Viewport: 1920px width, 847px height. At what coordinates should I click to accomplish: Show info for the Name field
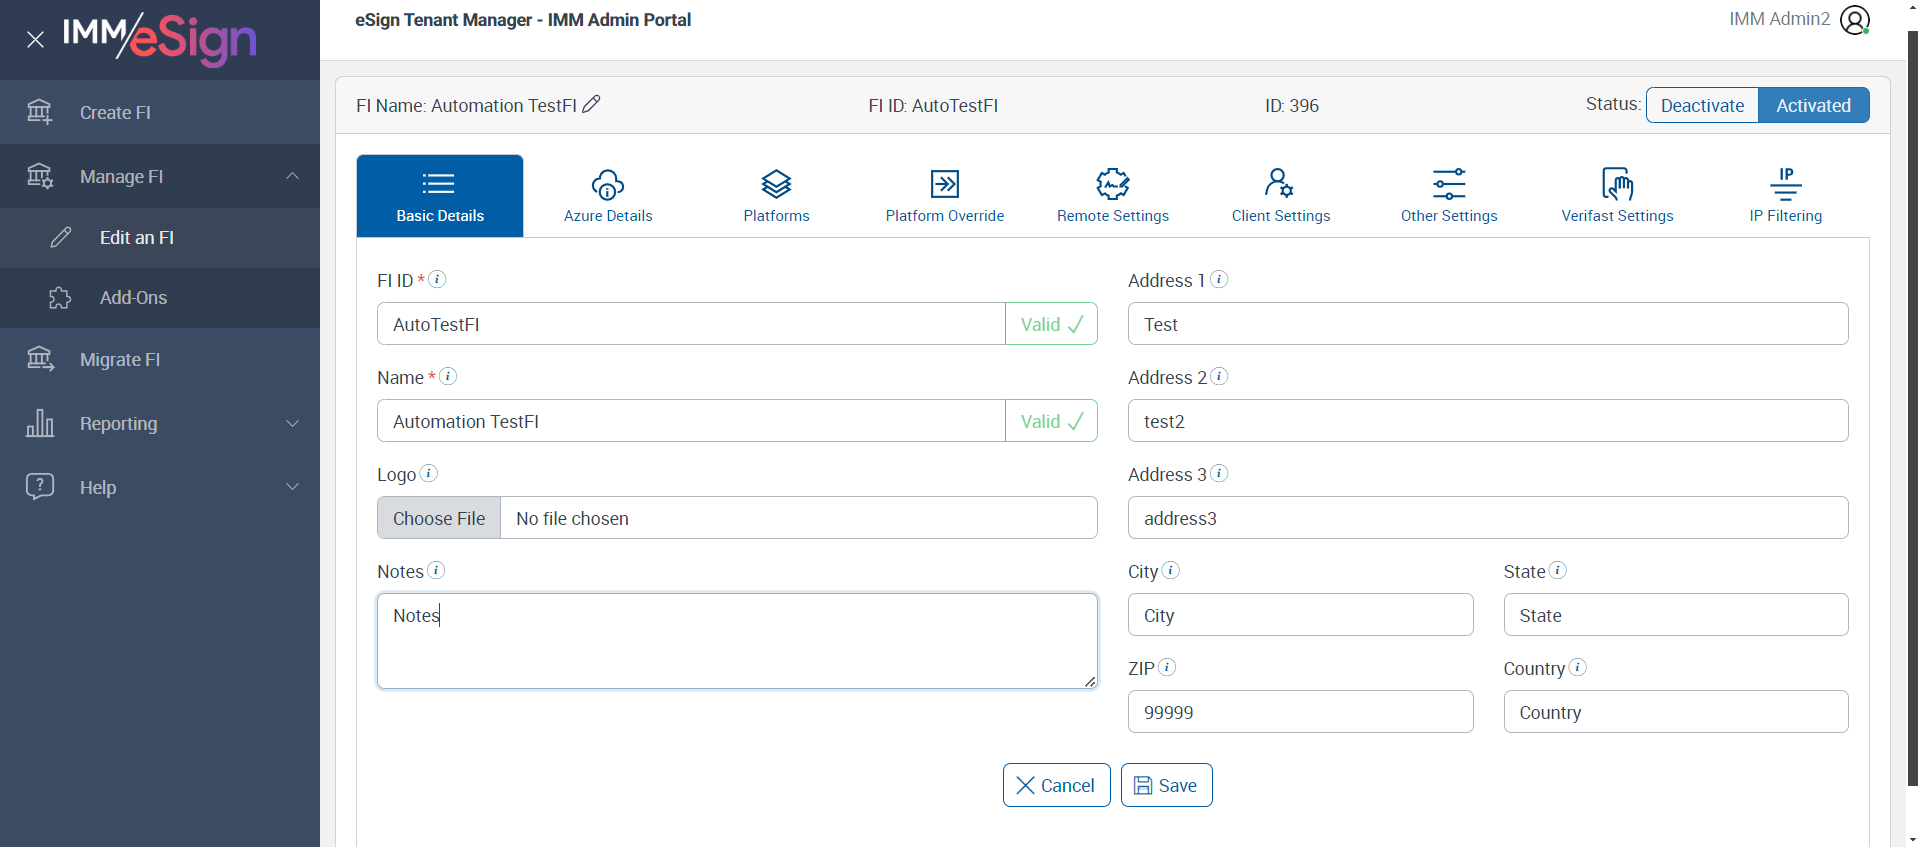tap(448, 376)
